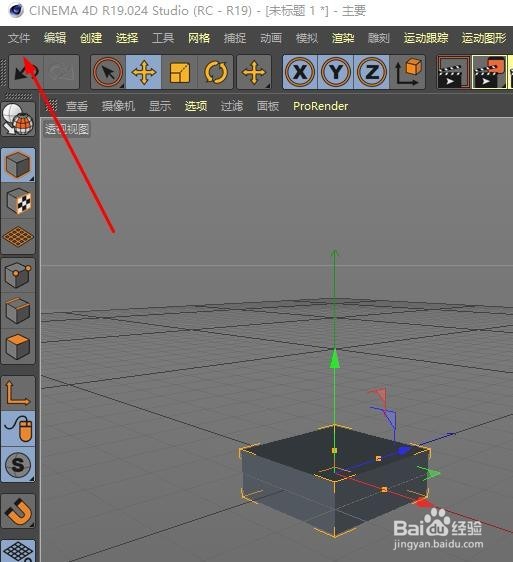Viewport: 513px width, 562px height.
Task: Open the ProRender viewport menu
Action: pyautogui.click(x=320, y=106)
